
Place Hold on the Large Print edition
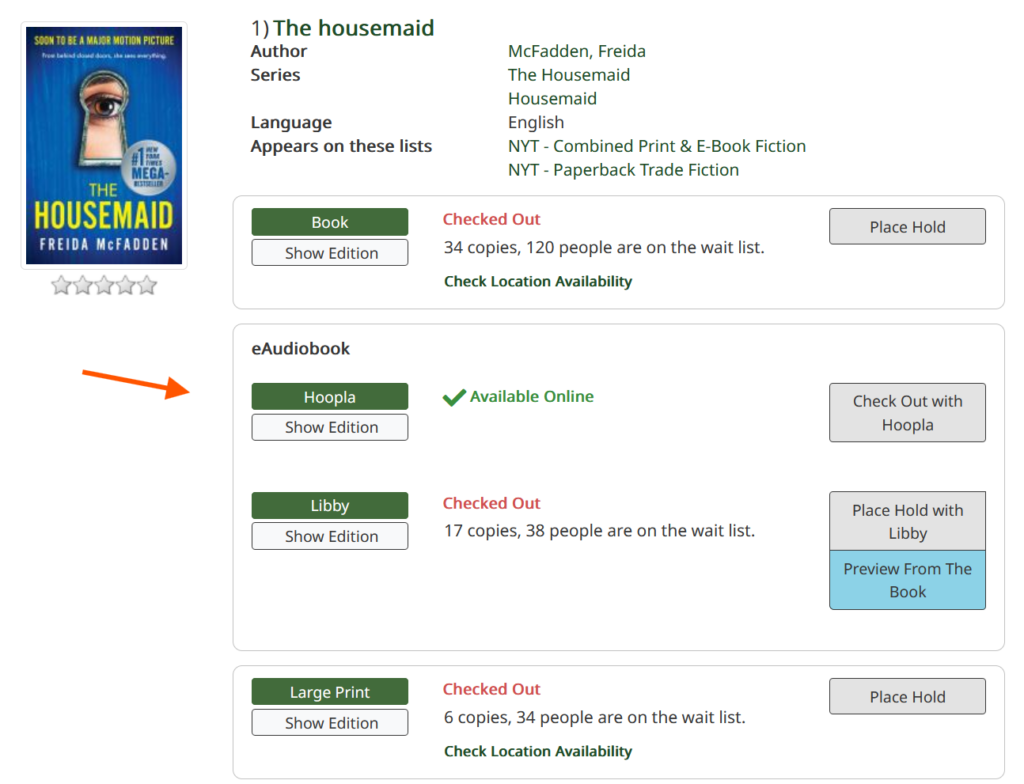pos(907,697)
